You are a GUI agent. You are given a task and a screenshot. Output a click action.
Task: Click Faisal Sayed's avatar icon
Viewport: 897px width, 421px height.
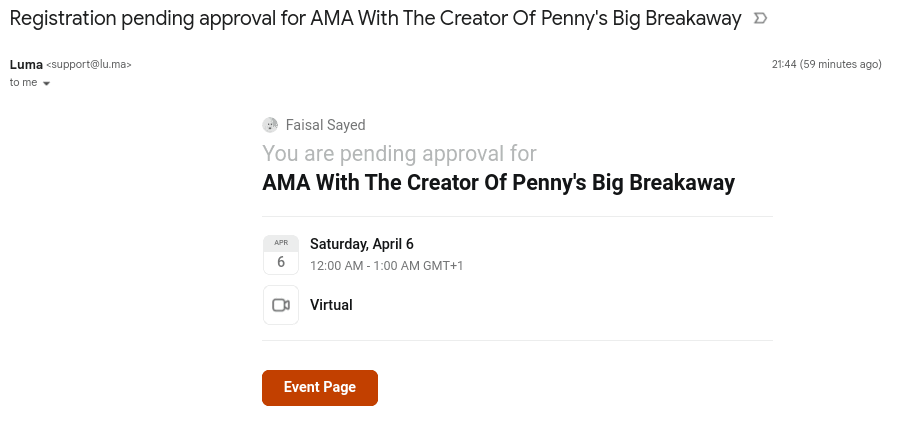tap(270, 125)
